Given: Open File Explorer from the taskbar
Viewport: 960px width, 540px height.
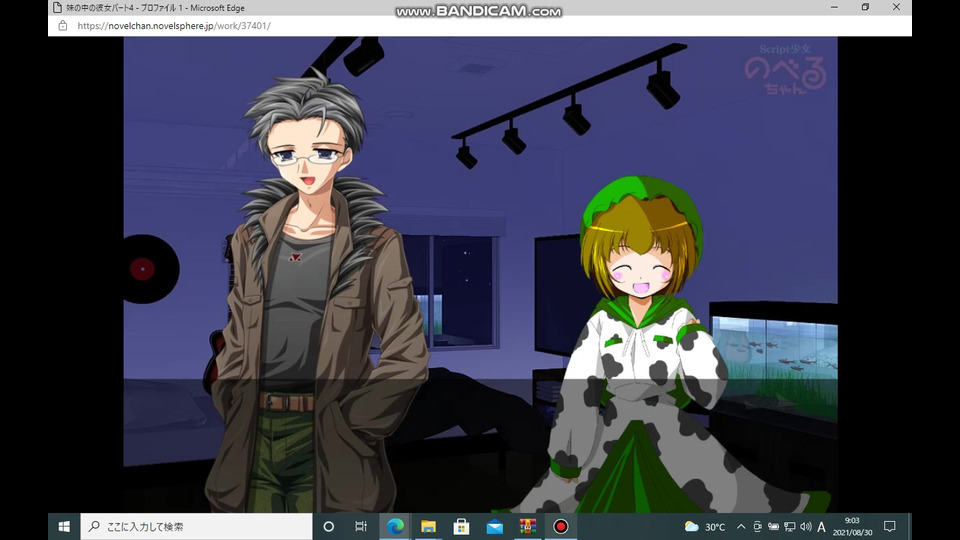Looking at the screenshot, I should click(x=428, y=527).
